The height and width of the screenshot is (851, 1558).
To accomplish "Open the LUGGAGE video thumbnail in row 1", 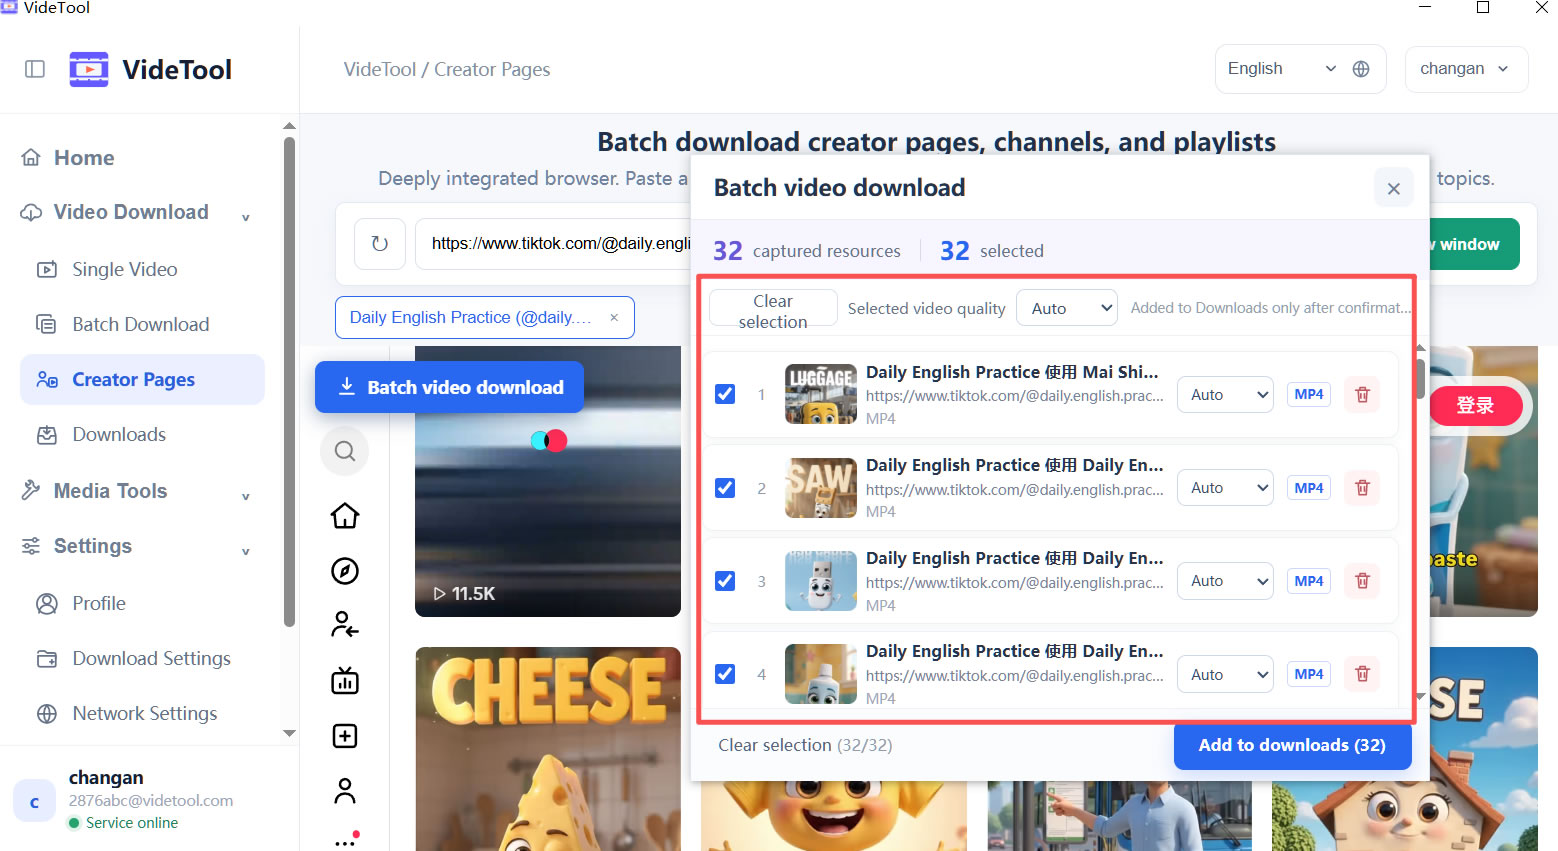I will click(x=821, y=394).
